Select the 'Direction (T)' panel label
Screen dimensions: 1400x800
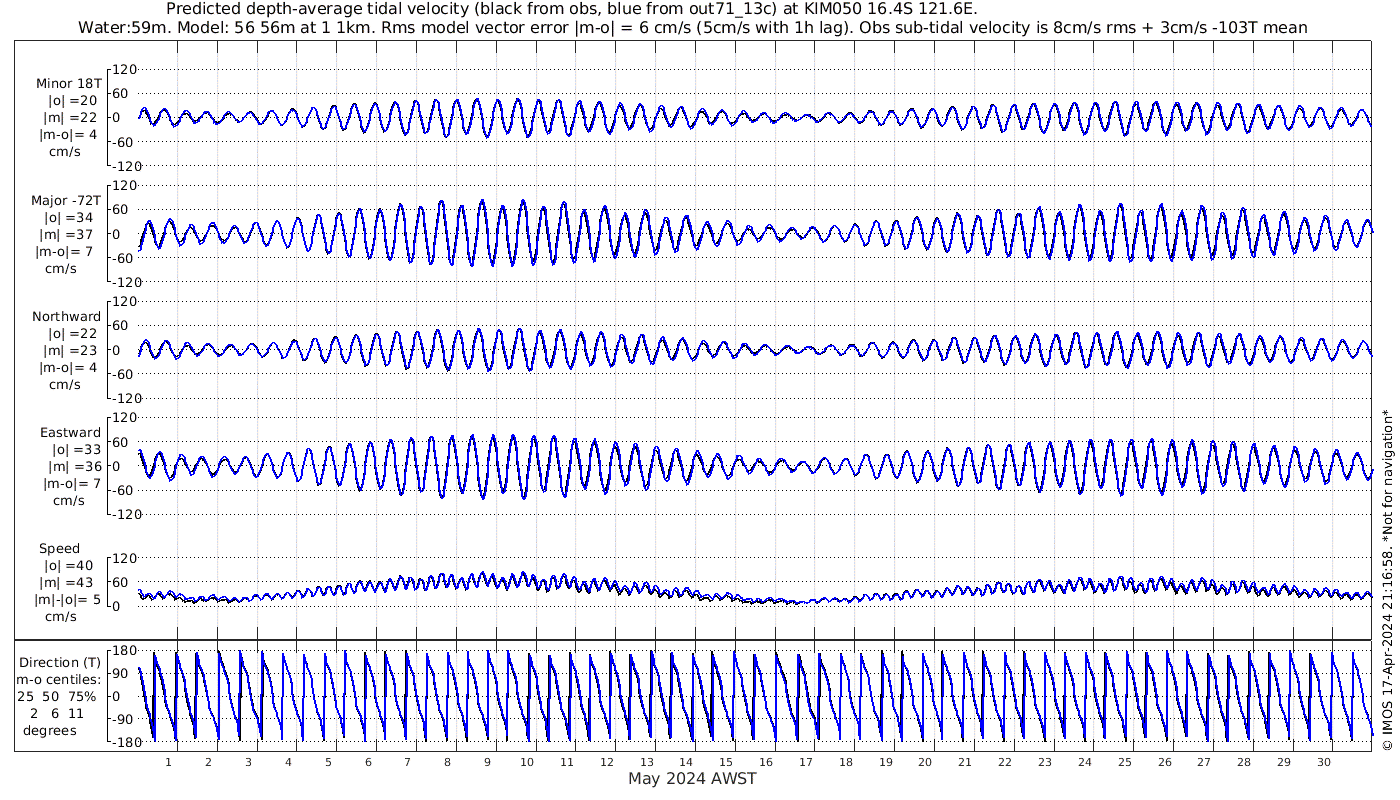[60, 662]
